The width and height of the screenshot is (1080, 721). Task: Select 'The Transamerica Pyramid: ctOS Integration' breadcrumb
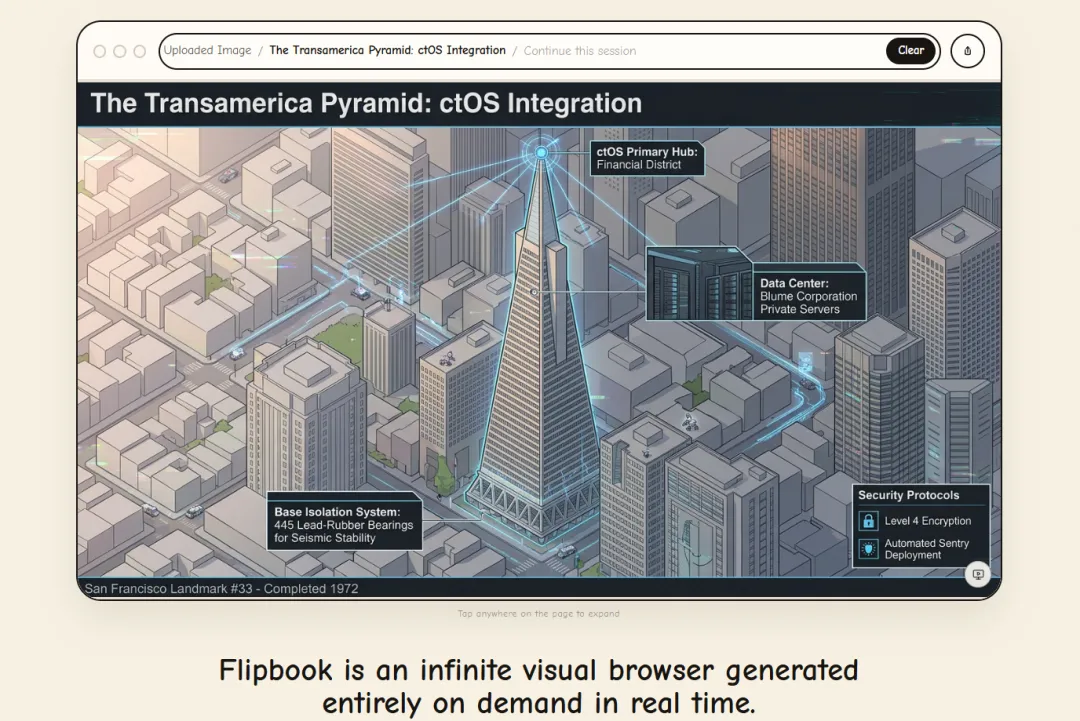pyautogui.click(x=387, y=50)
